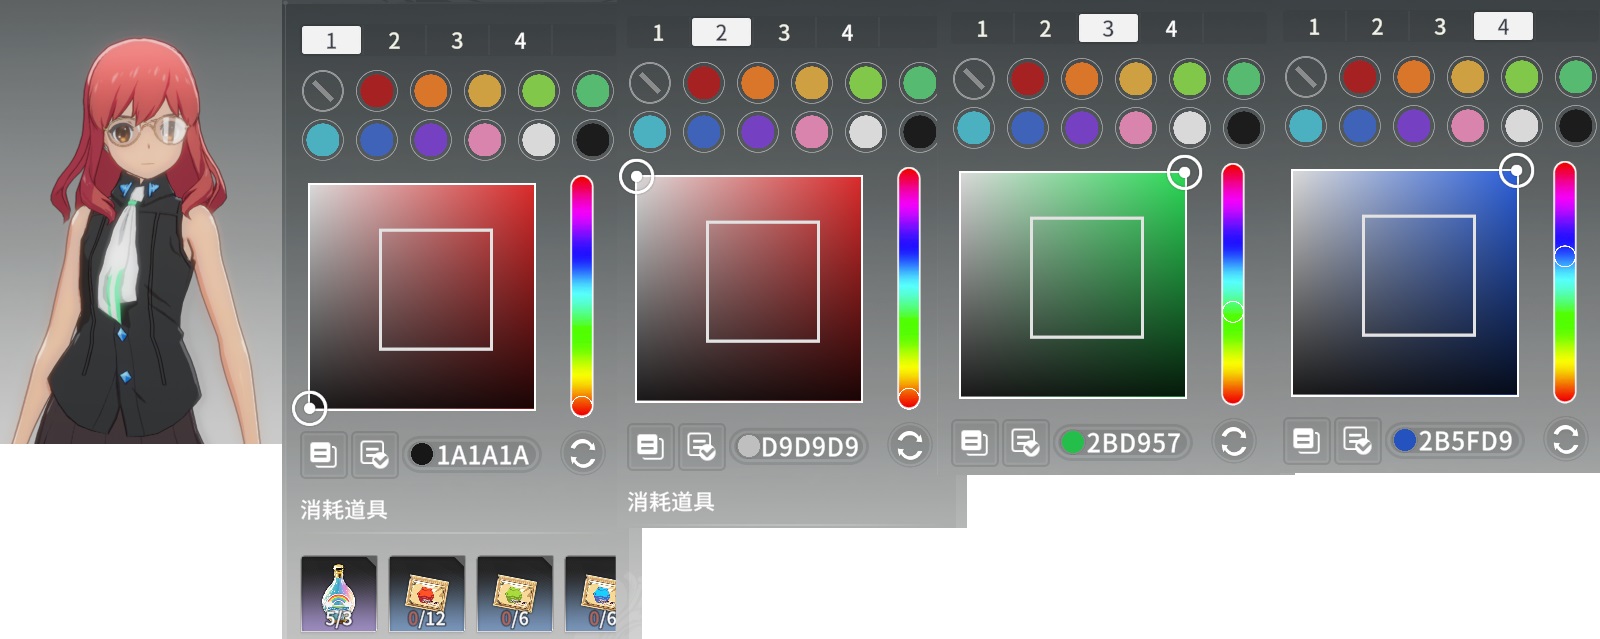Image resolution: width=1600 pixels, height=639 pixels.
Task: Click the no-color icon in the D9D9D9 panel
Action: click(x=650, y=83)
